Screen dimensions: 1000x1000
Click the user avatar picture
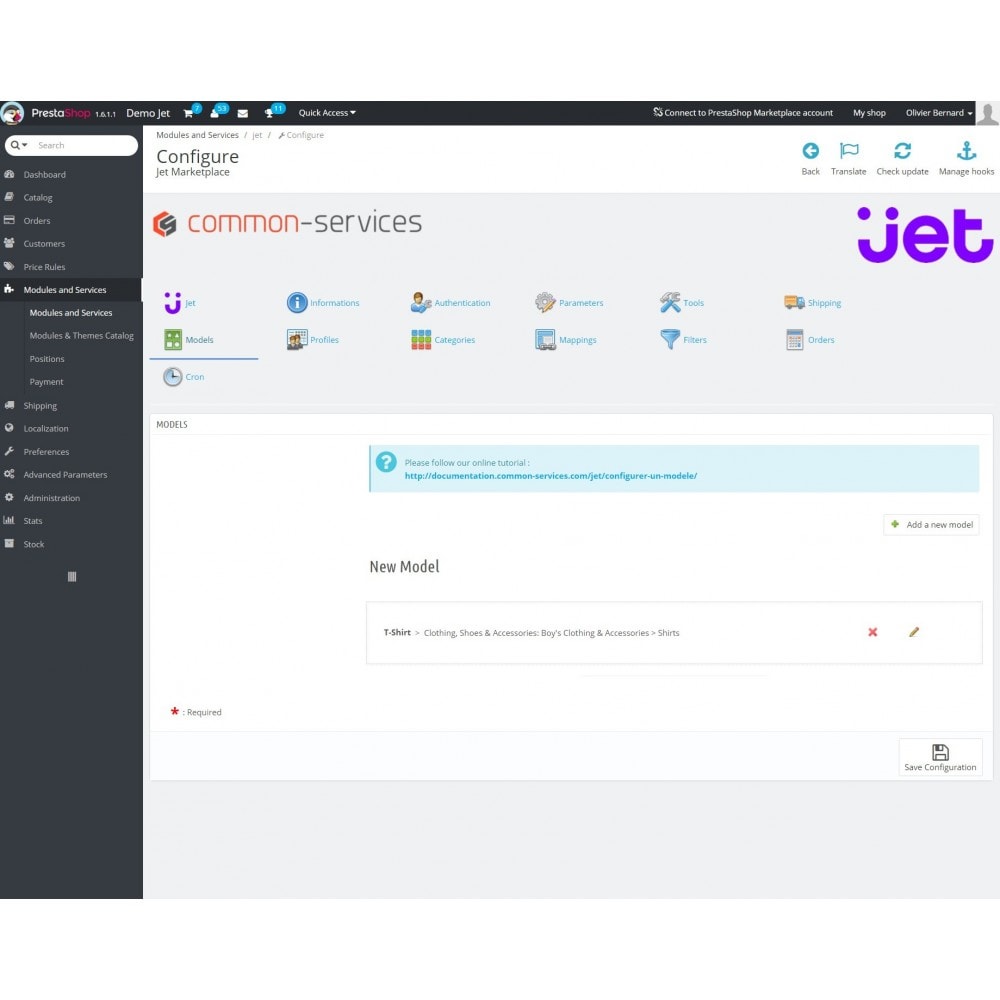[x=987, y=113]
